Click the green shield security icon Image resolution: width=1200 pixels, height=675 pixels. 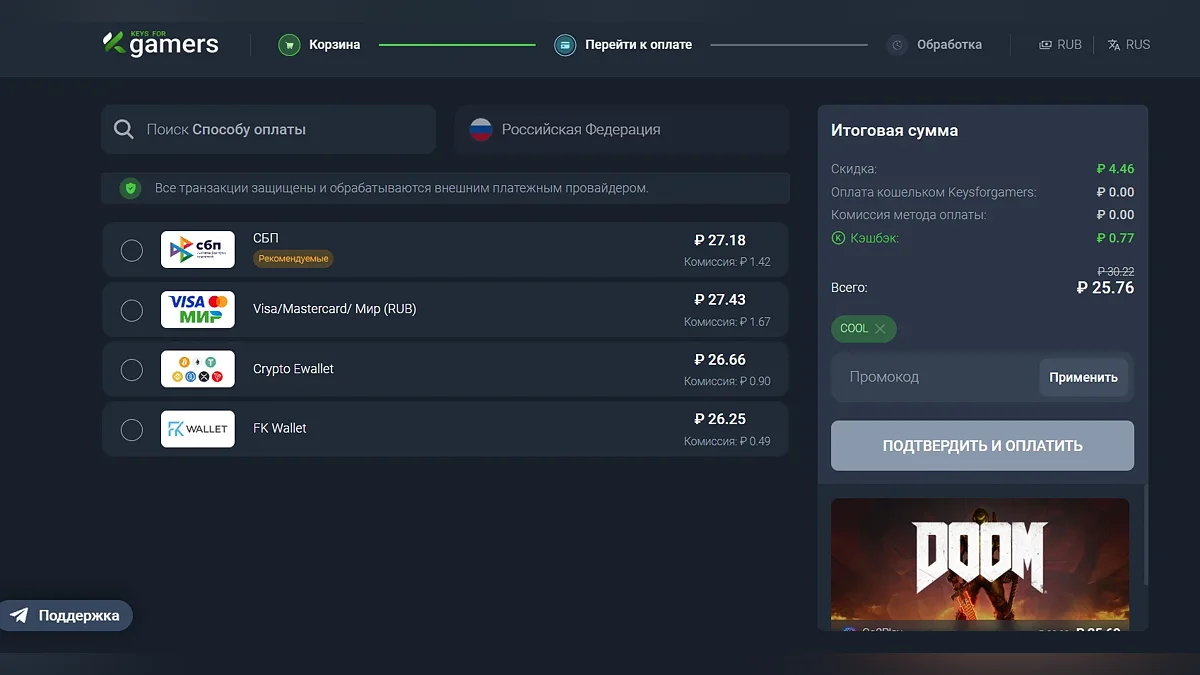[130, 188]
